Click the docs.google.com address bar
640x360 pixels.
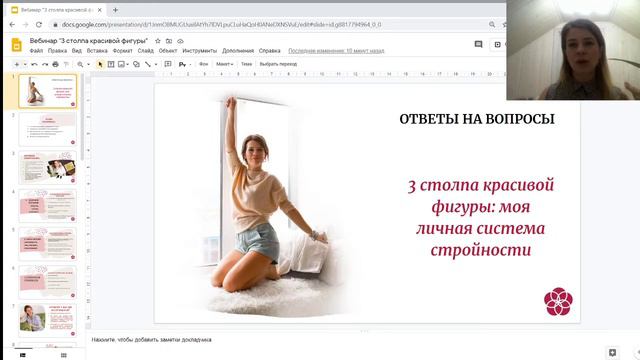click(269, 24)
